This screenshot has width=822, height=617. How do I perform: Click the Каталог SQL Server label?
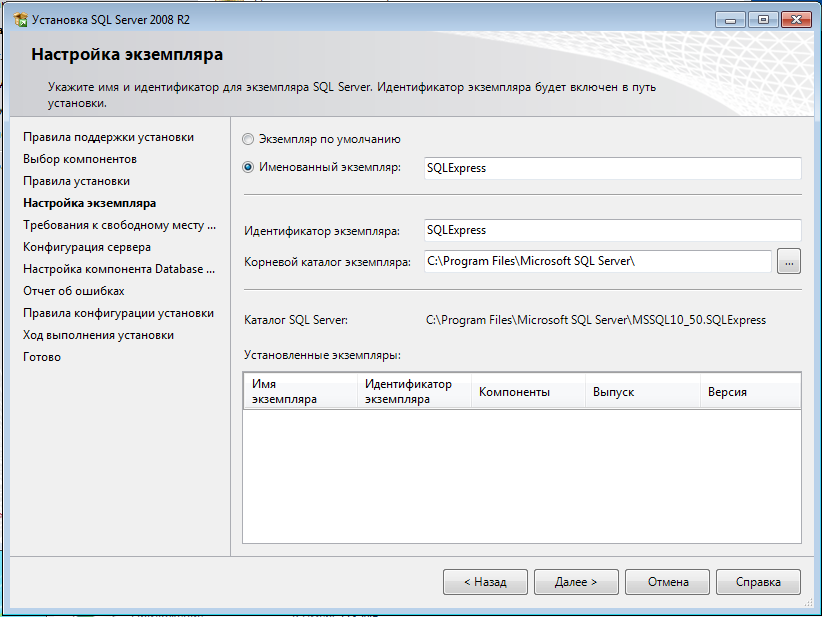[x=296, y=320]
